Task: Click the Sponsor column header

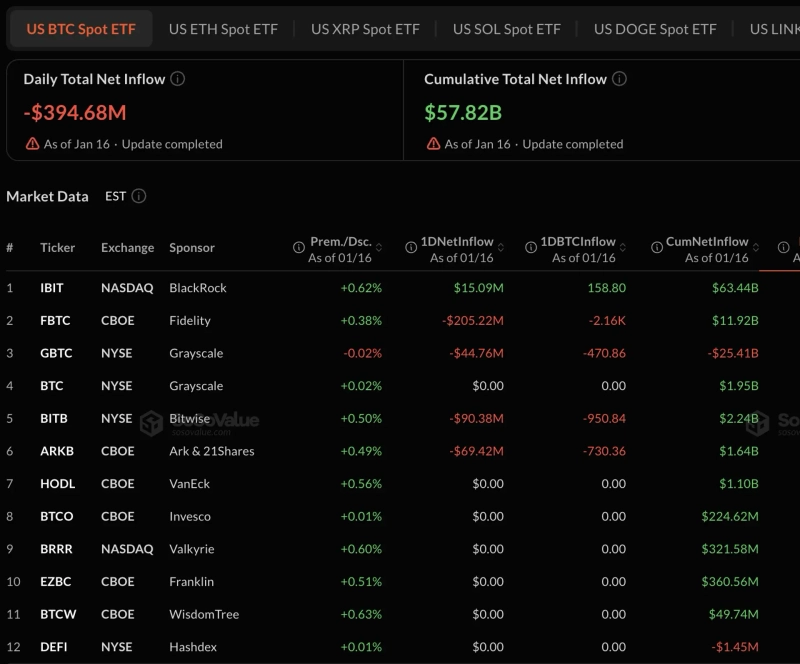Action: click(192, 248)
